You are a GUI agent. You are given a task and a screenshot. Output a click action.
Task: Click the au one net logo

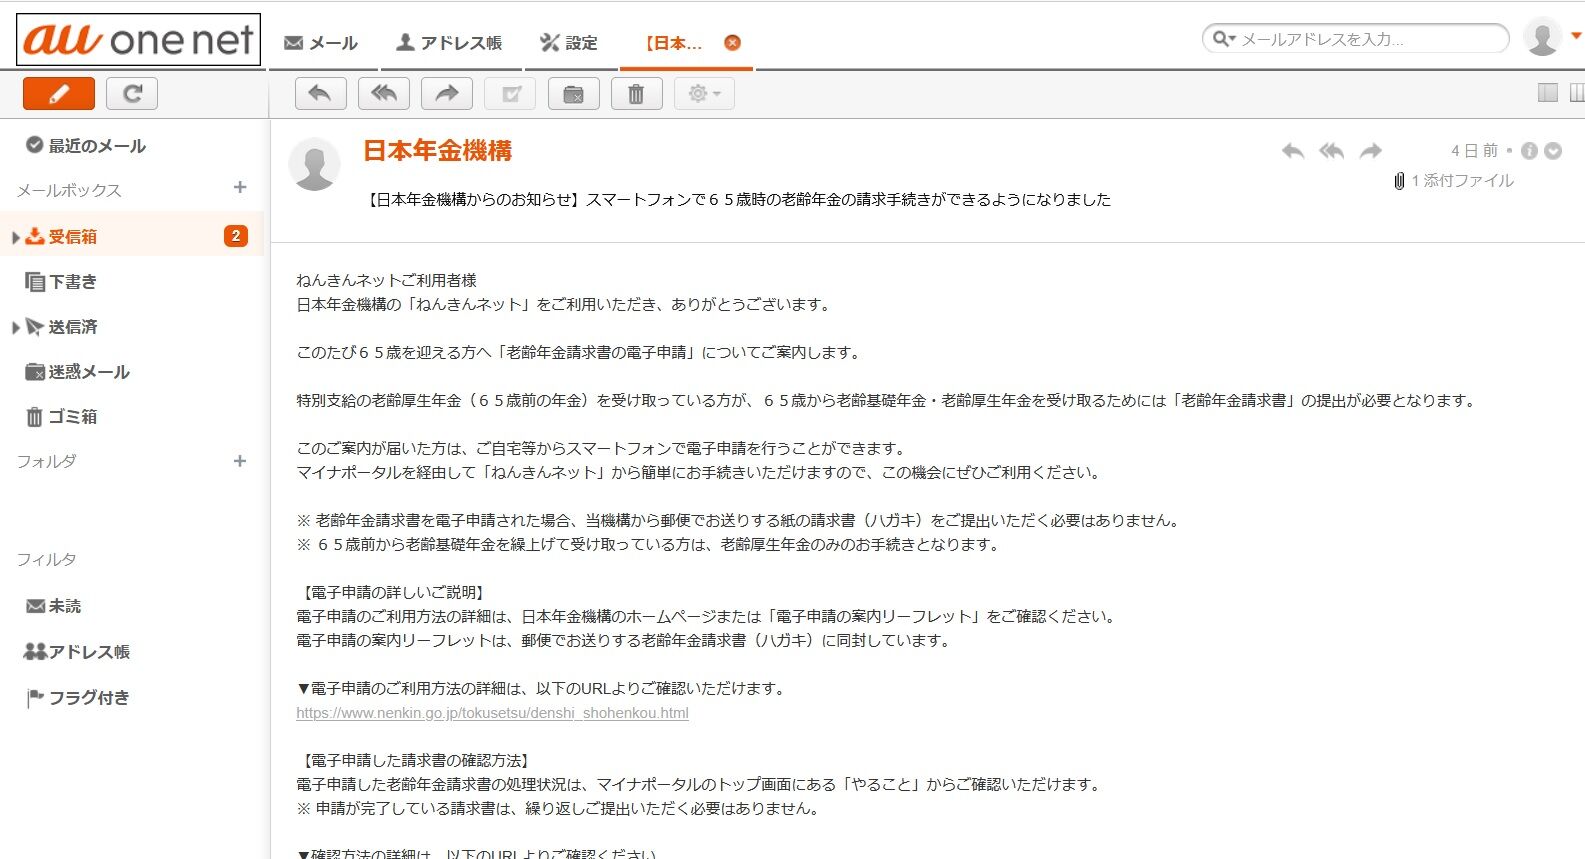138,39
